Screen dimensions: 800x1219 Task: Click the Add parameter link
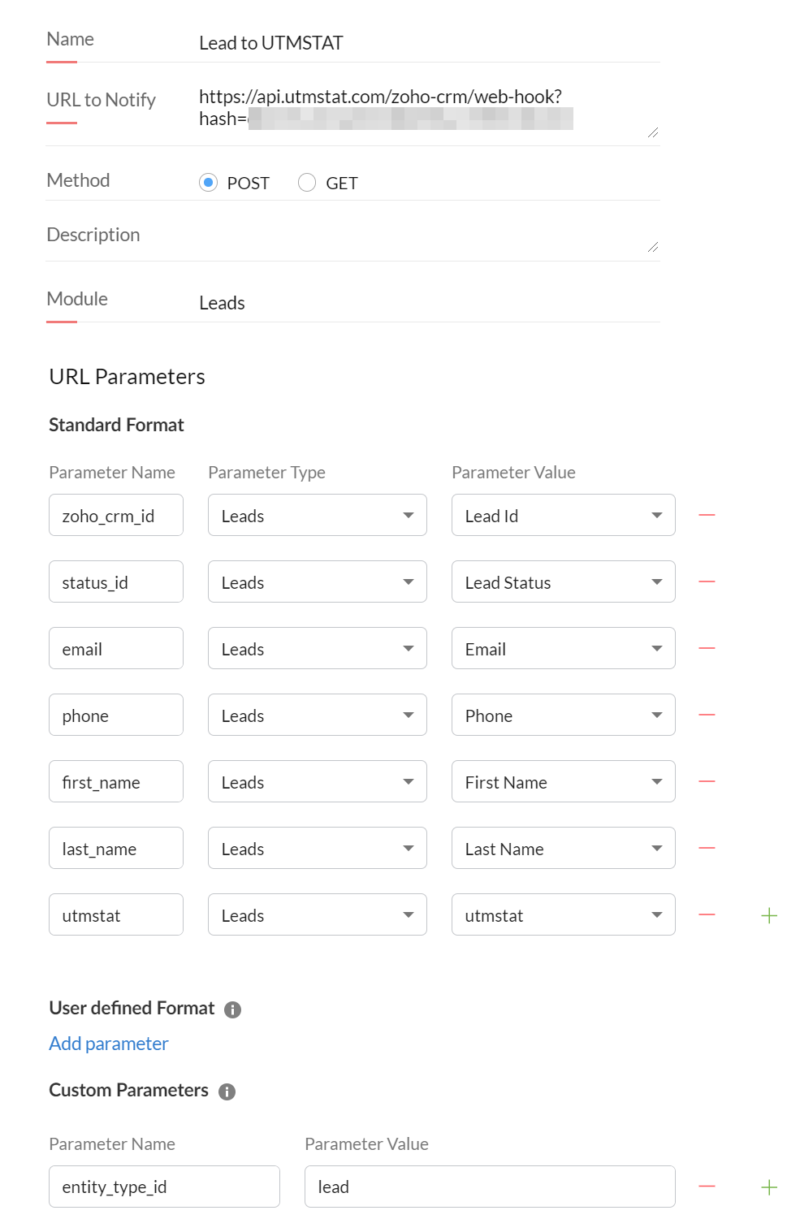[109, 1043]
